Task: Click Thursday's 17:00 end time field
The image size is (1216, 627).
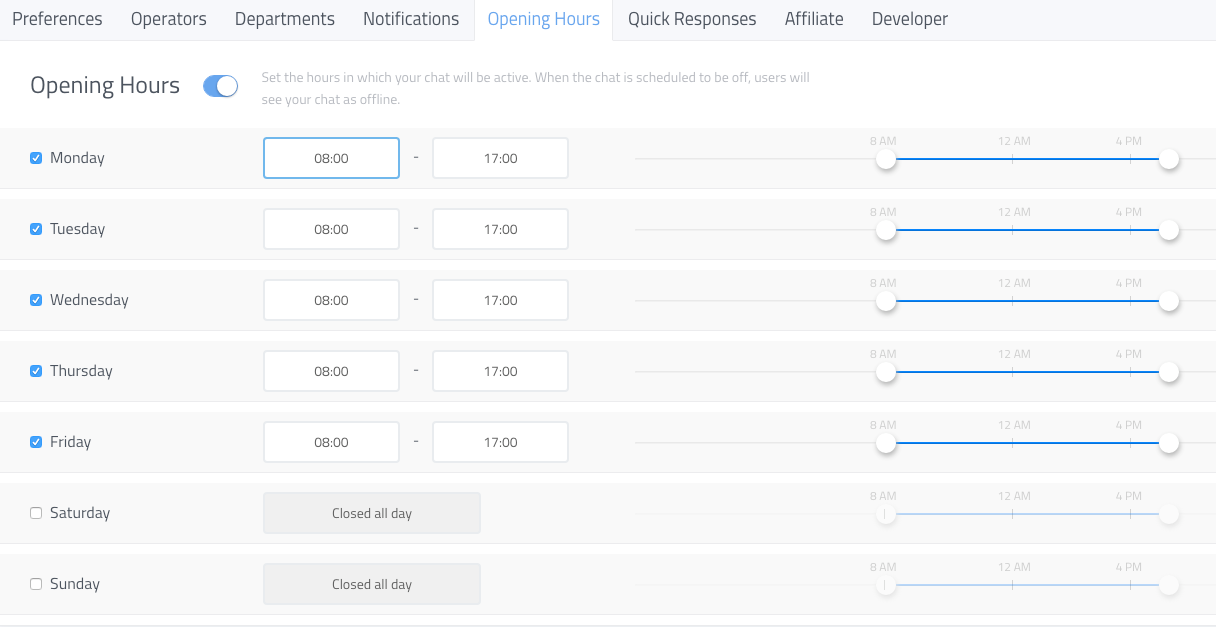Action: 500,371
